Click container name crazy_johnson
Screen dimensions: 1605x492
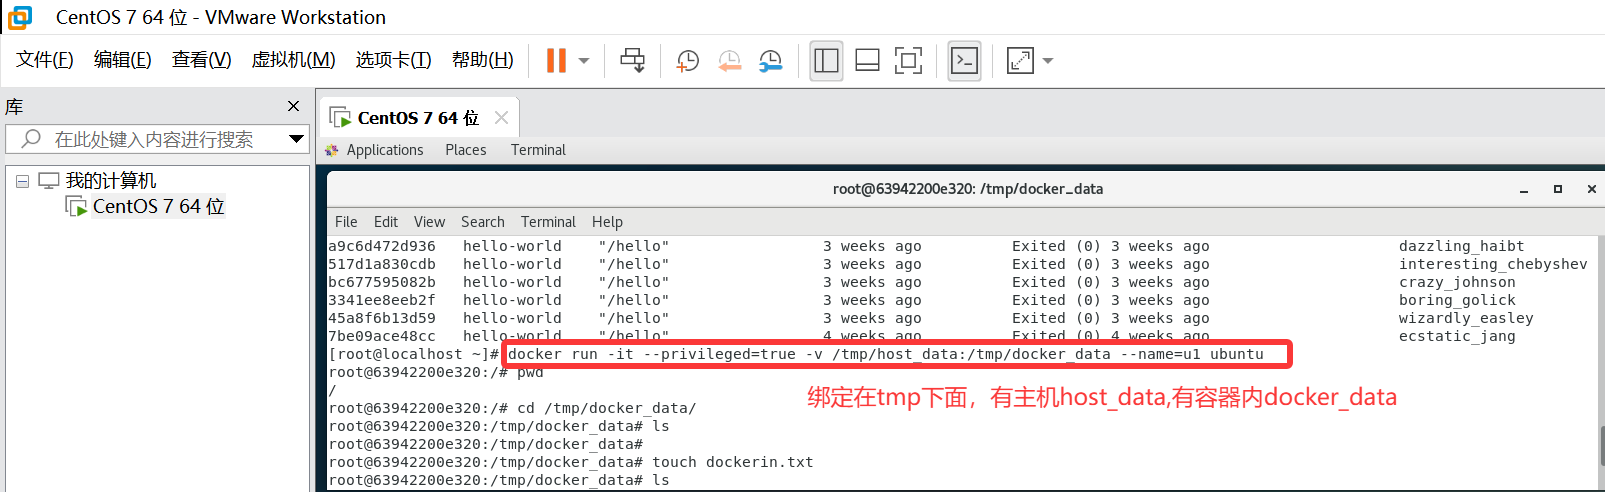pyautogui.click(x=1457, y=282)
